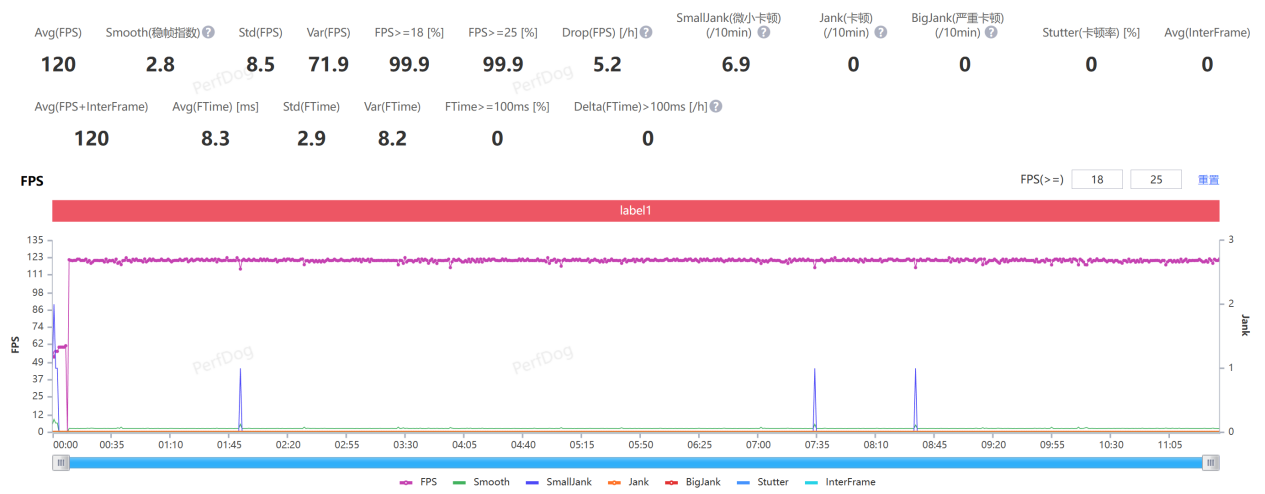Click the FPS threshold field showing 25

tap(1156, 180)
